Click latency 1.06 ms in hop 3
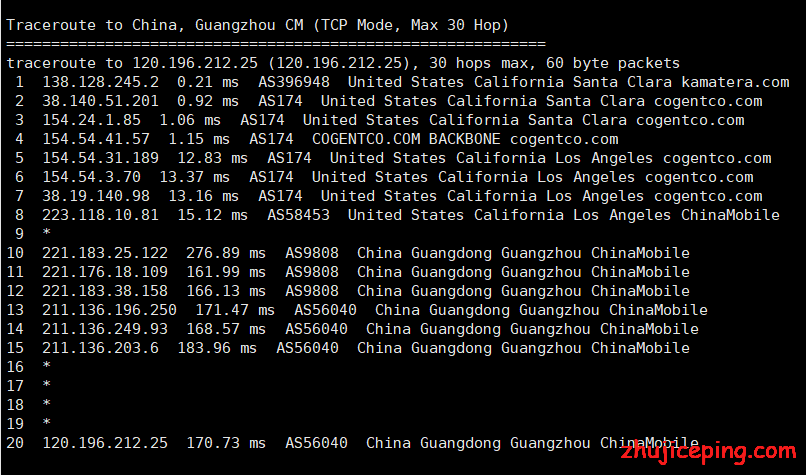806x475 pixels. coord(190,120)
